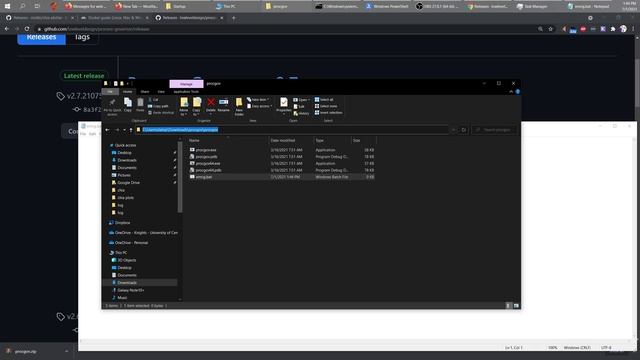The height and width of the screenshot is (360, 640).
Task: Click Select none in ribbon
Action: click(x=326, y=106)
